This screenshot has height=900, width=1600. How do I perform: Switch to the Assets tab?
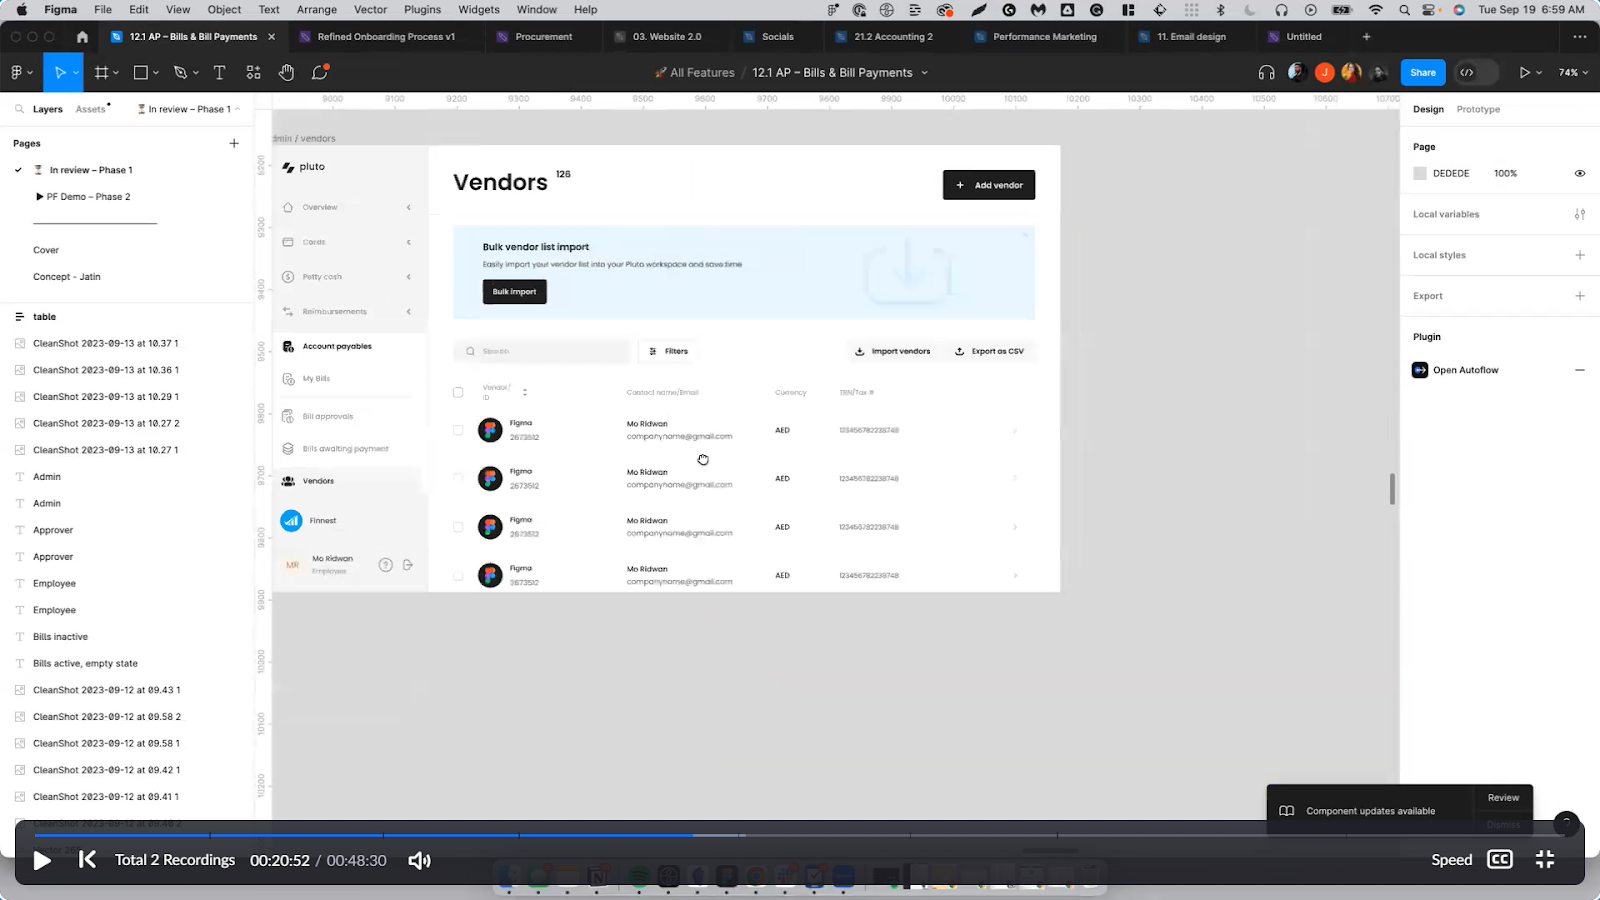(90, 109)
